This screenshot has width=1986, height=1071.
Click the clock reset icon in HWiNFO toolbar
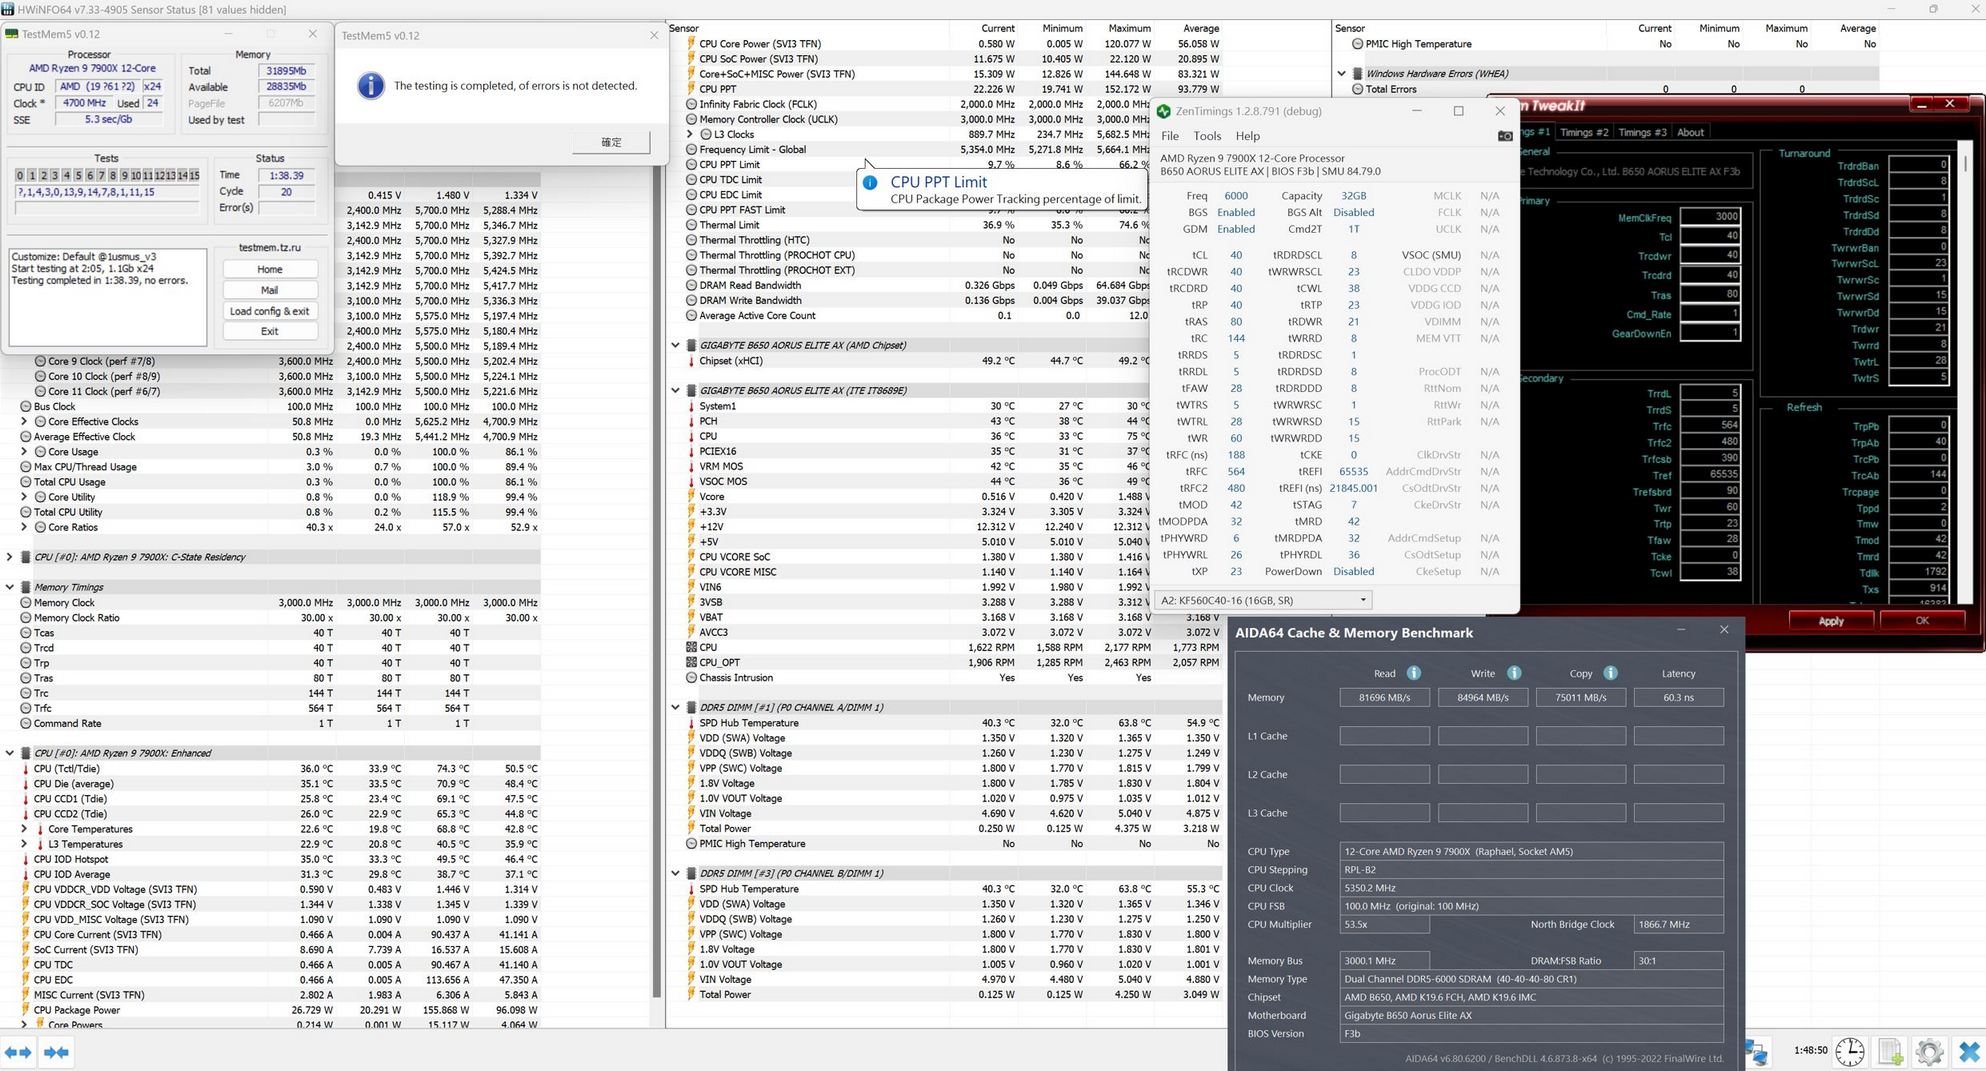1849,1052
